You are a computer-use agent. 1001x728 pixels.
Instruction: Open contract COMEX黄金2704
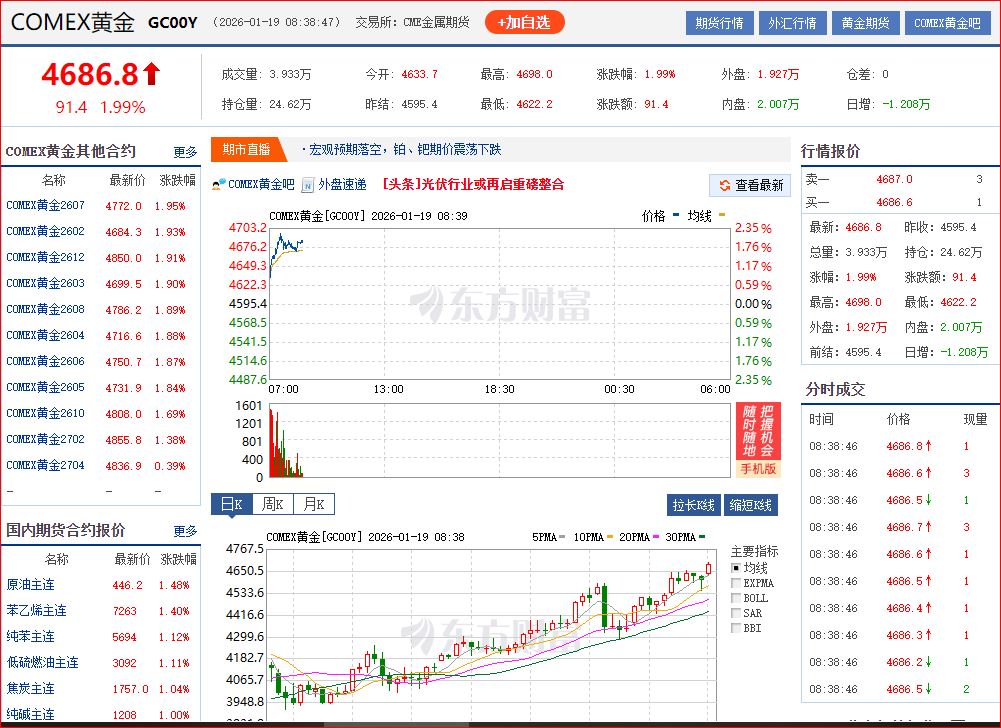tap(45, 466)
